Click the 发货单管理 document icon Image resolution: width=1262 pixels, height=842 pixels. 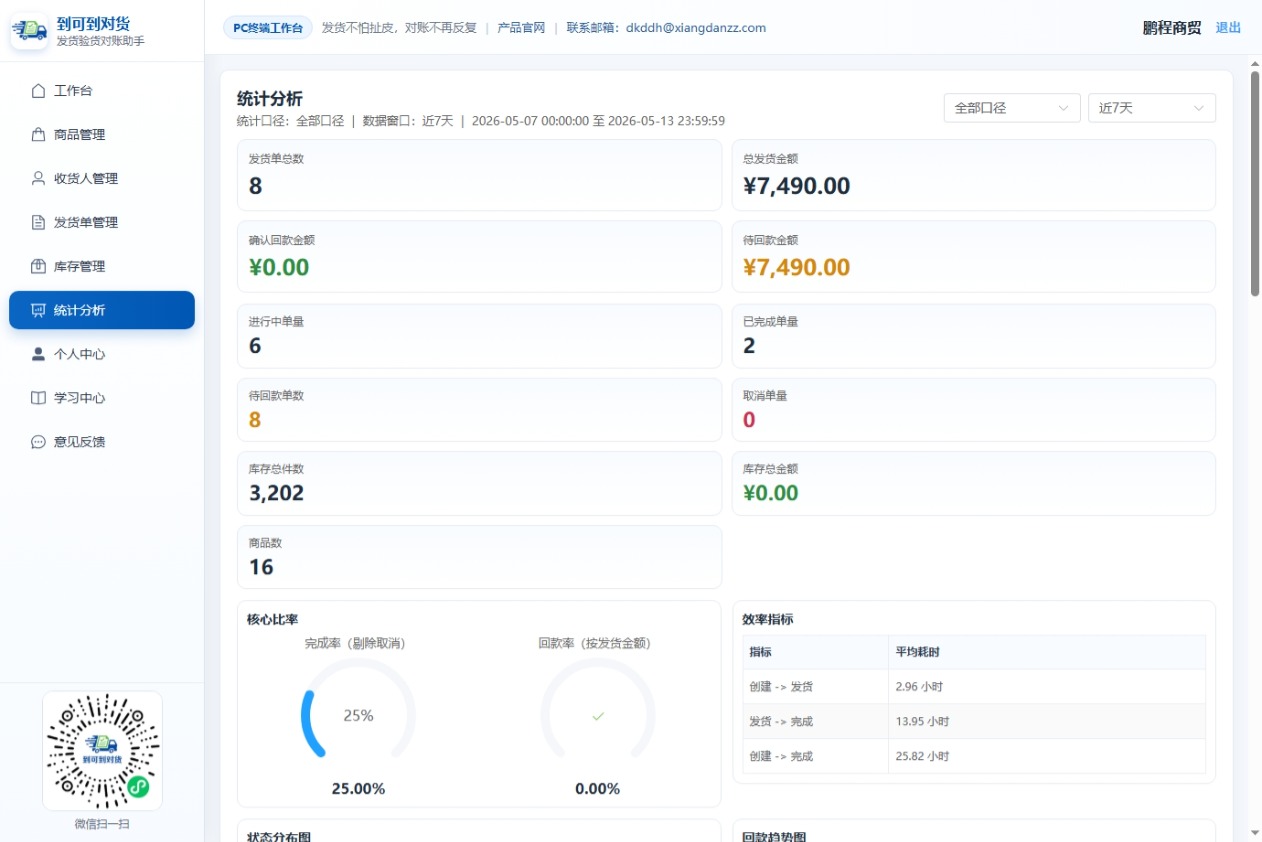(38, 223)
